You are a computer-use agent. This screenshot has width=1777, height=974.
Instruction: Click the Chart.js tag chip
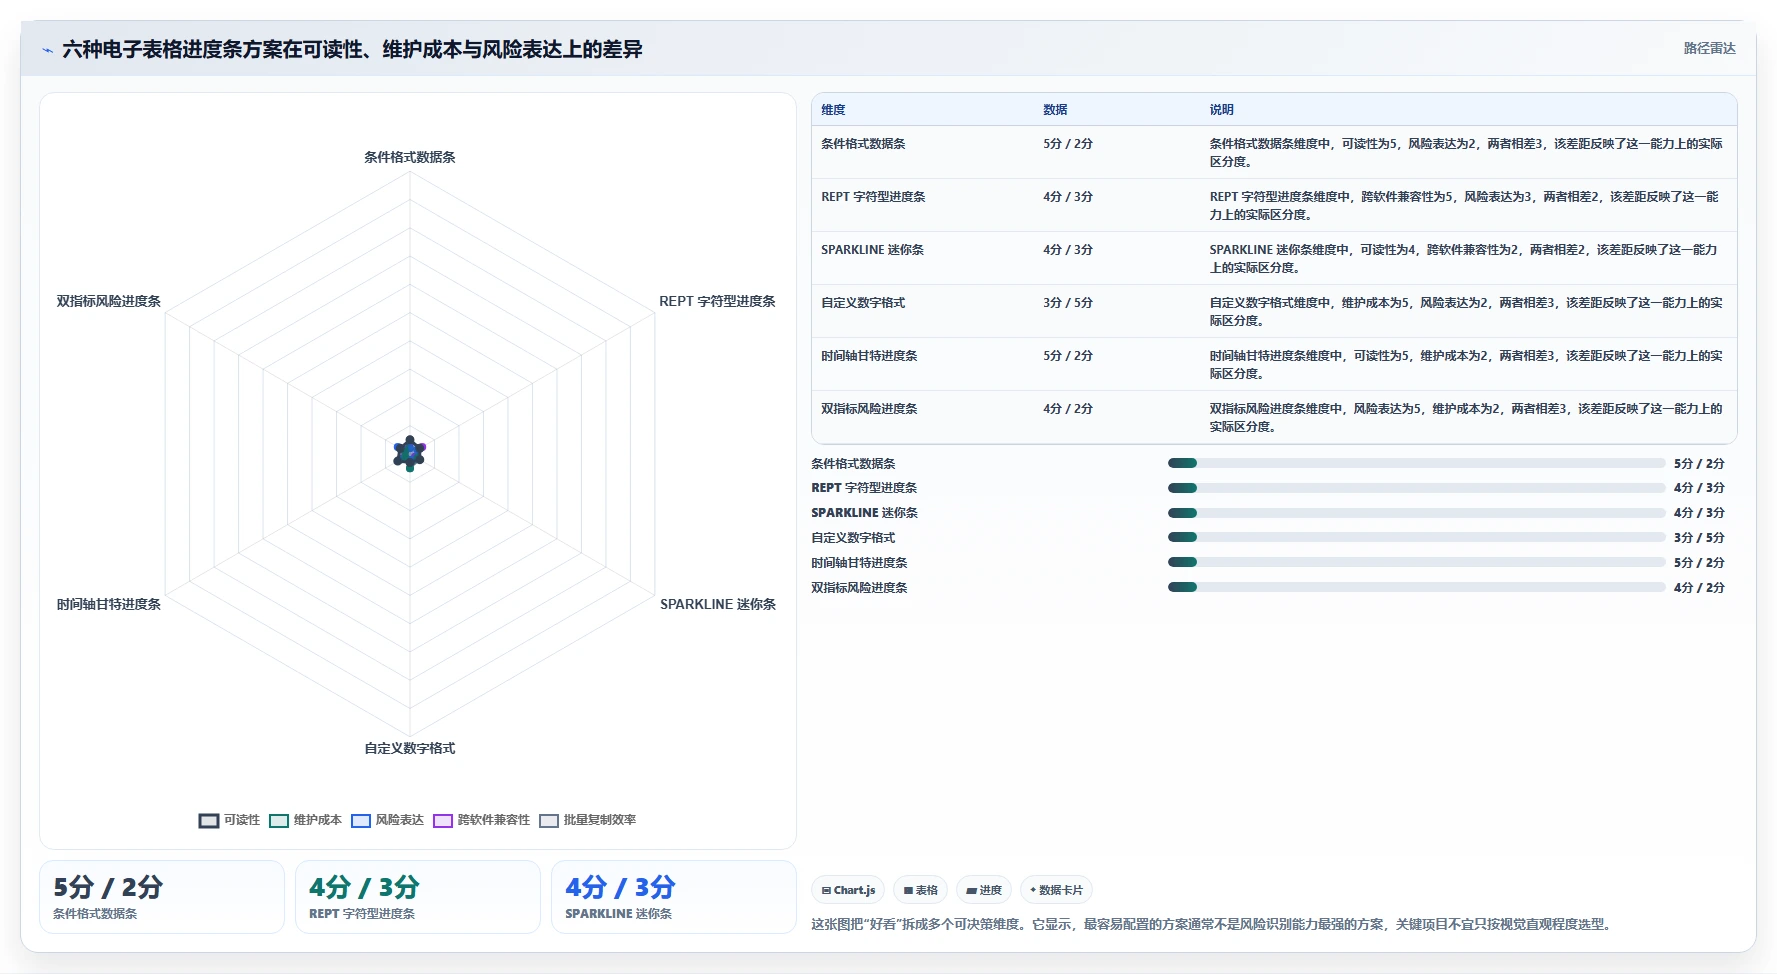pyautogui.click(x=848, y=890)
